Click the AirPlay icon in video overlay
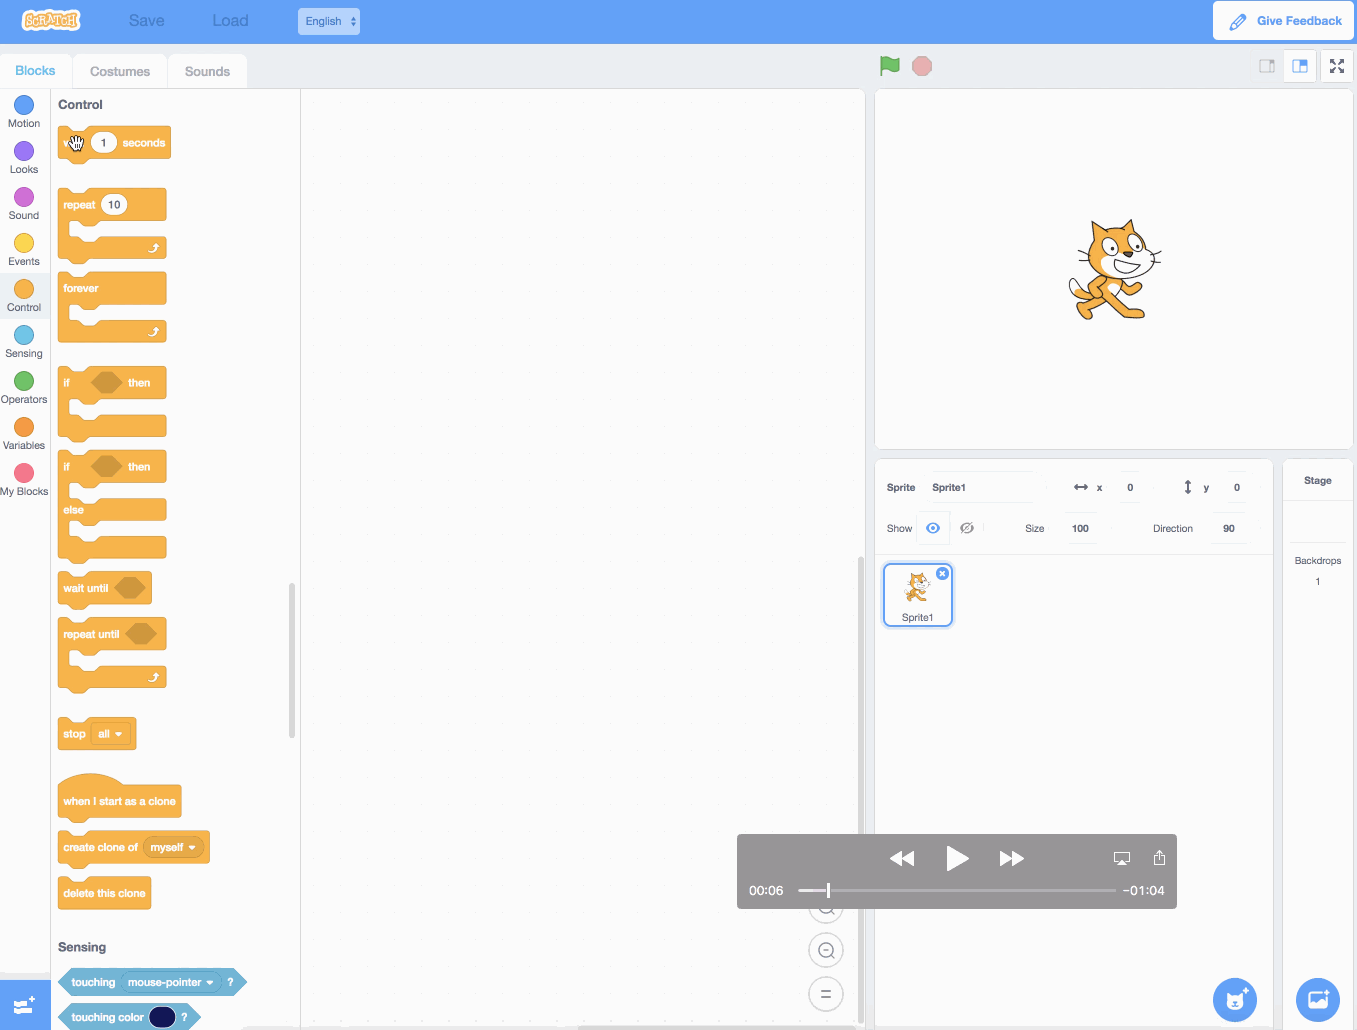Screen dimensions: 1357x1030 (1122, 858)
